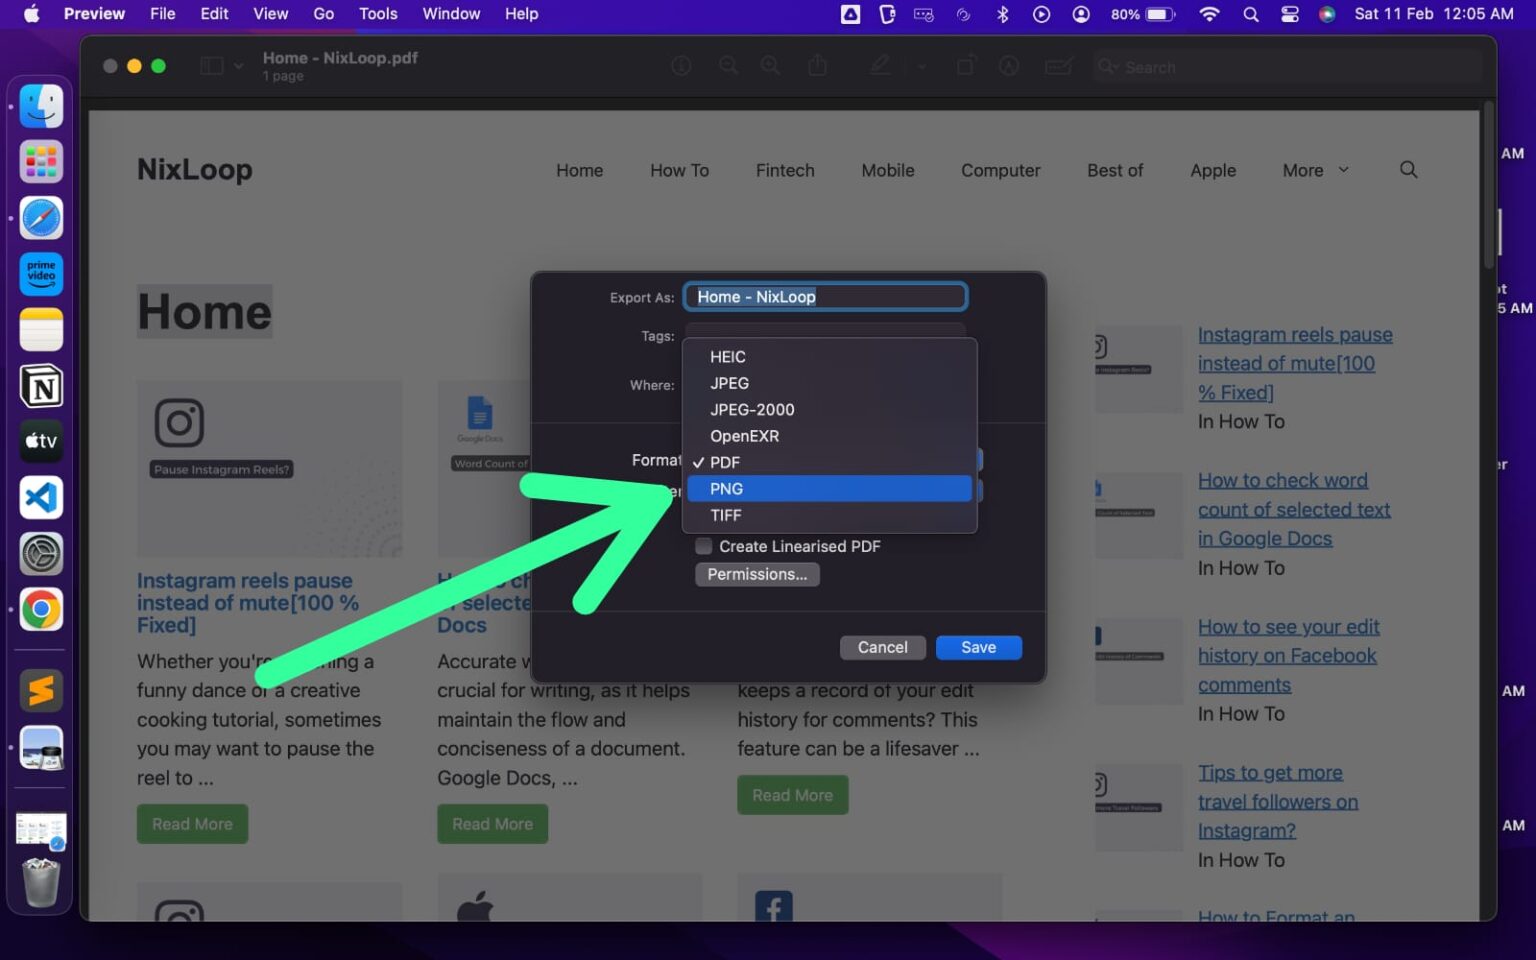Click the form filling toolbar icon
The image size is (1536, 960).
tap(1058, 66)
